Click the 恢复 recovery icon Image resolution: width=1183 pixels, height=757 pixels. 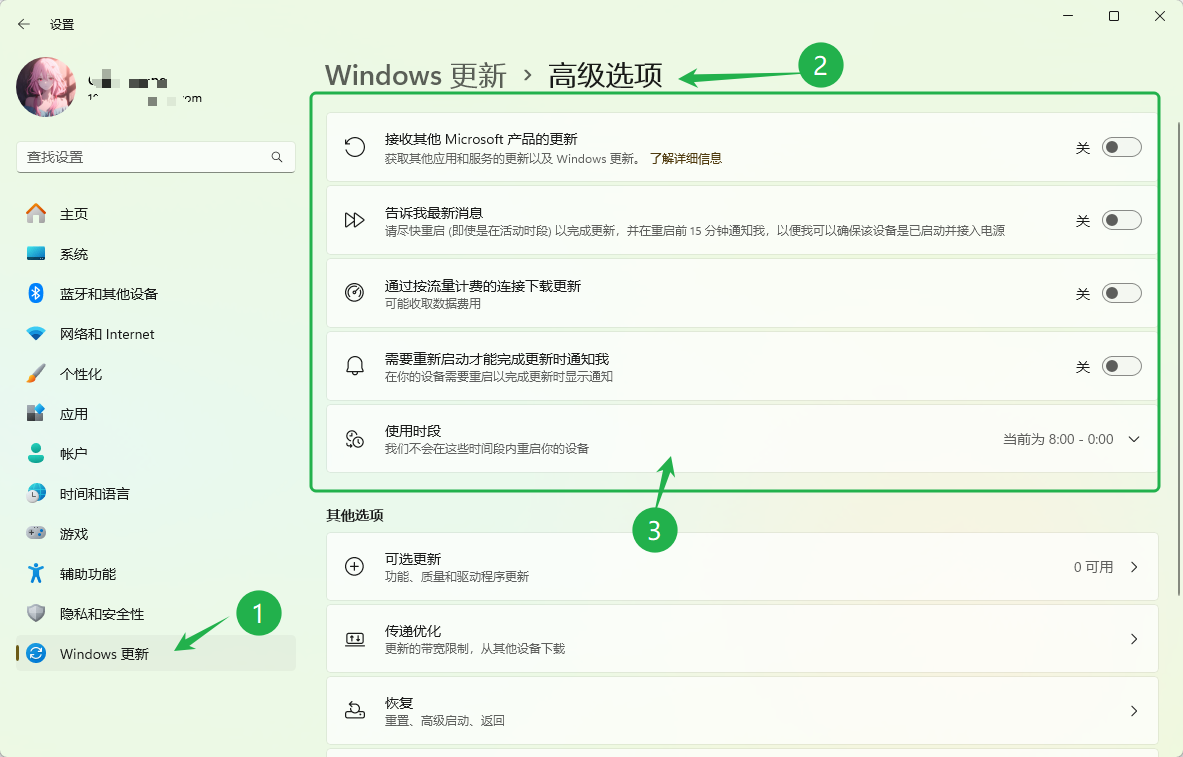coord(354,710)
